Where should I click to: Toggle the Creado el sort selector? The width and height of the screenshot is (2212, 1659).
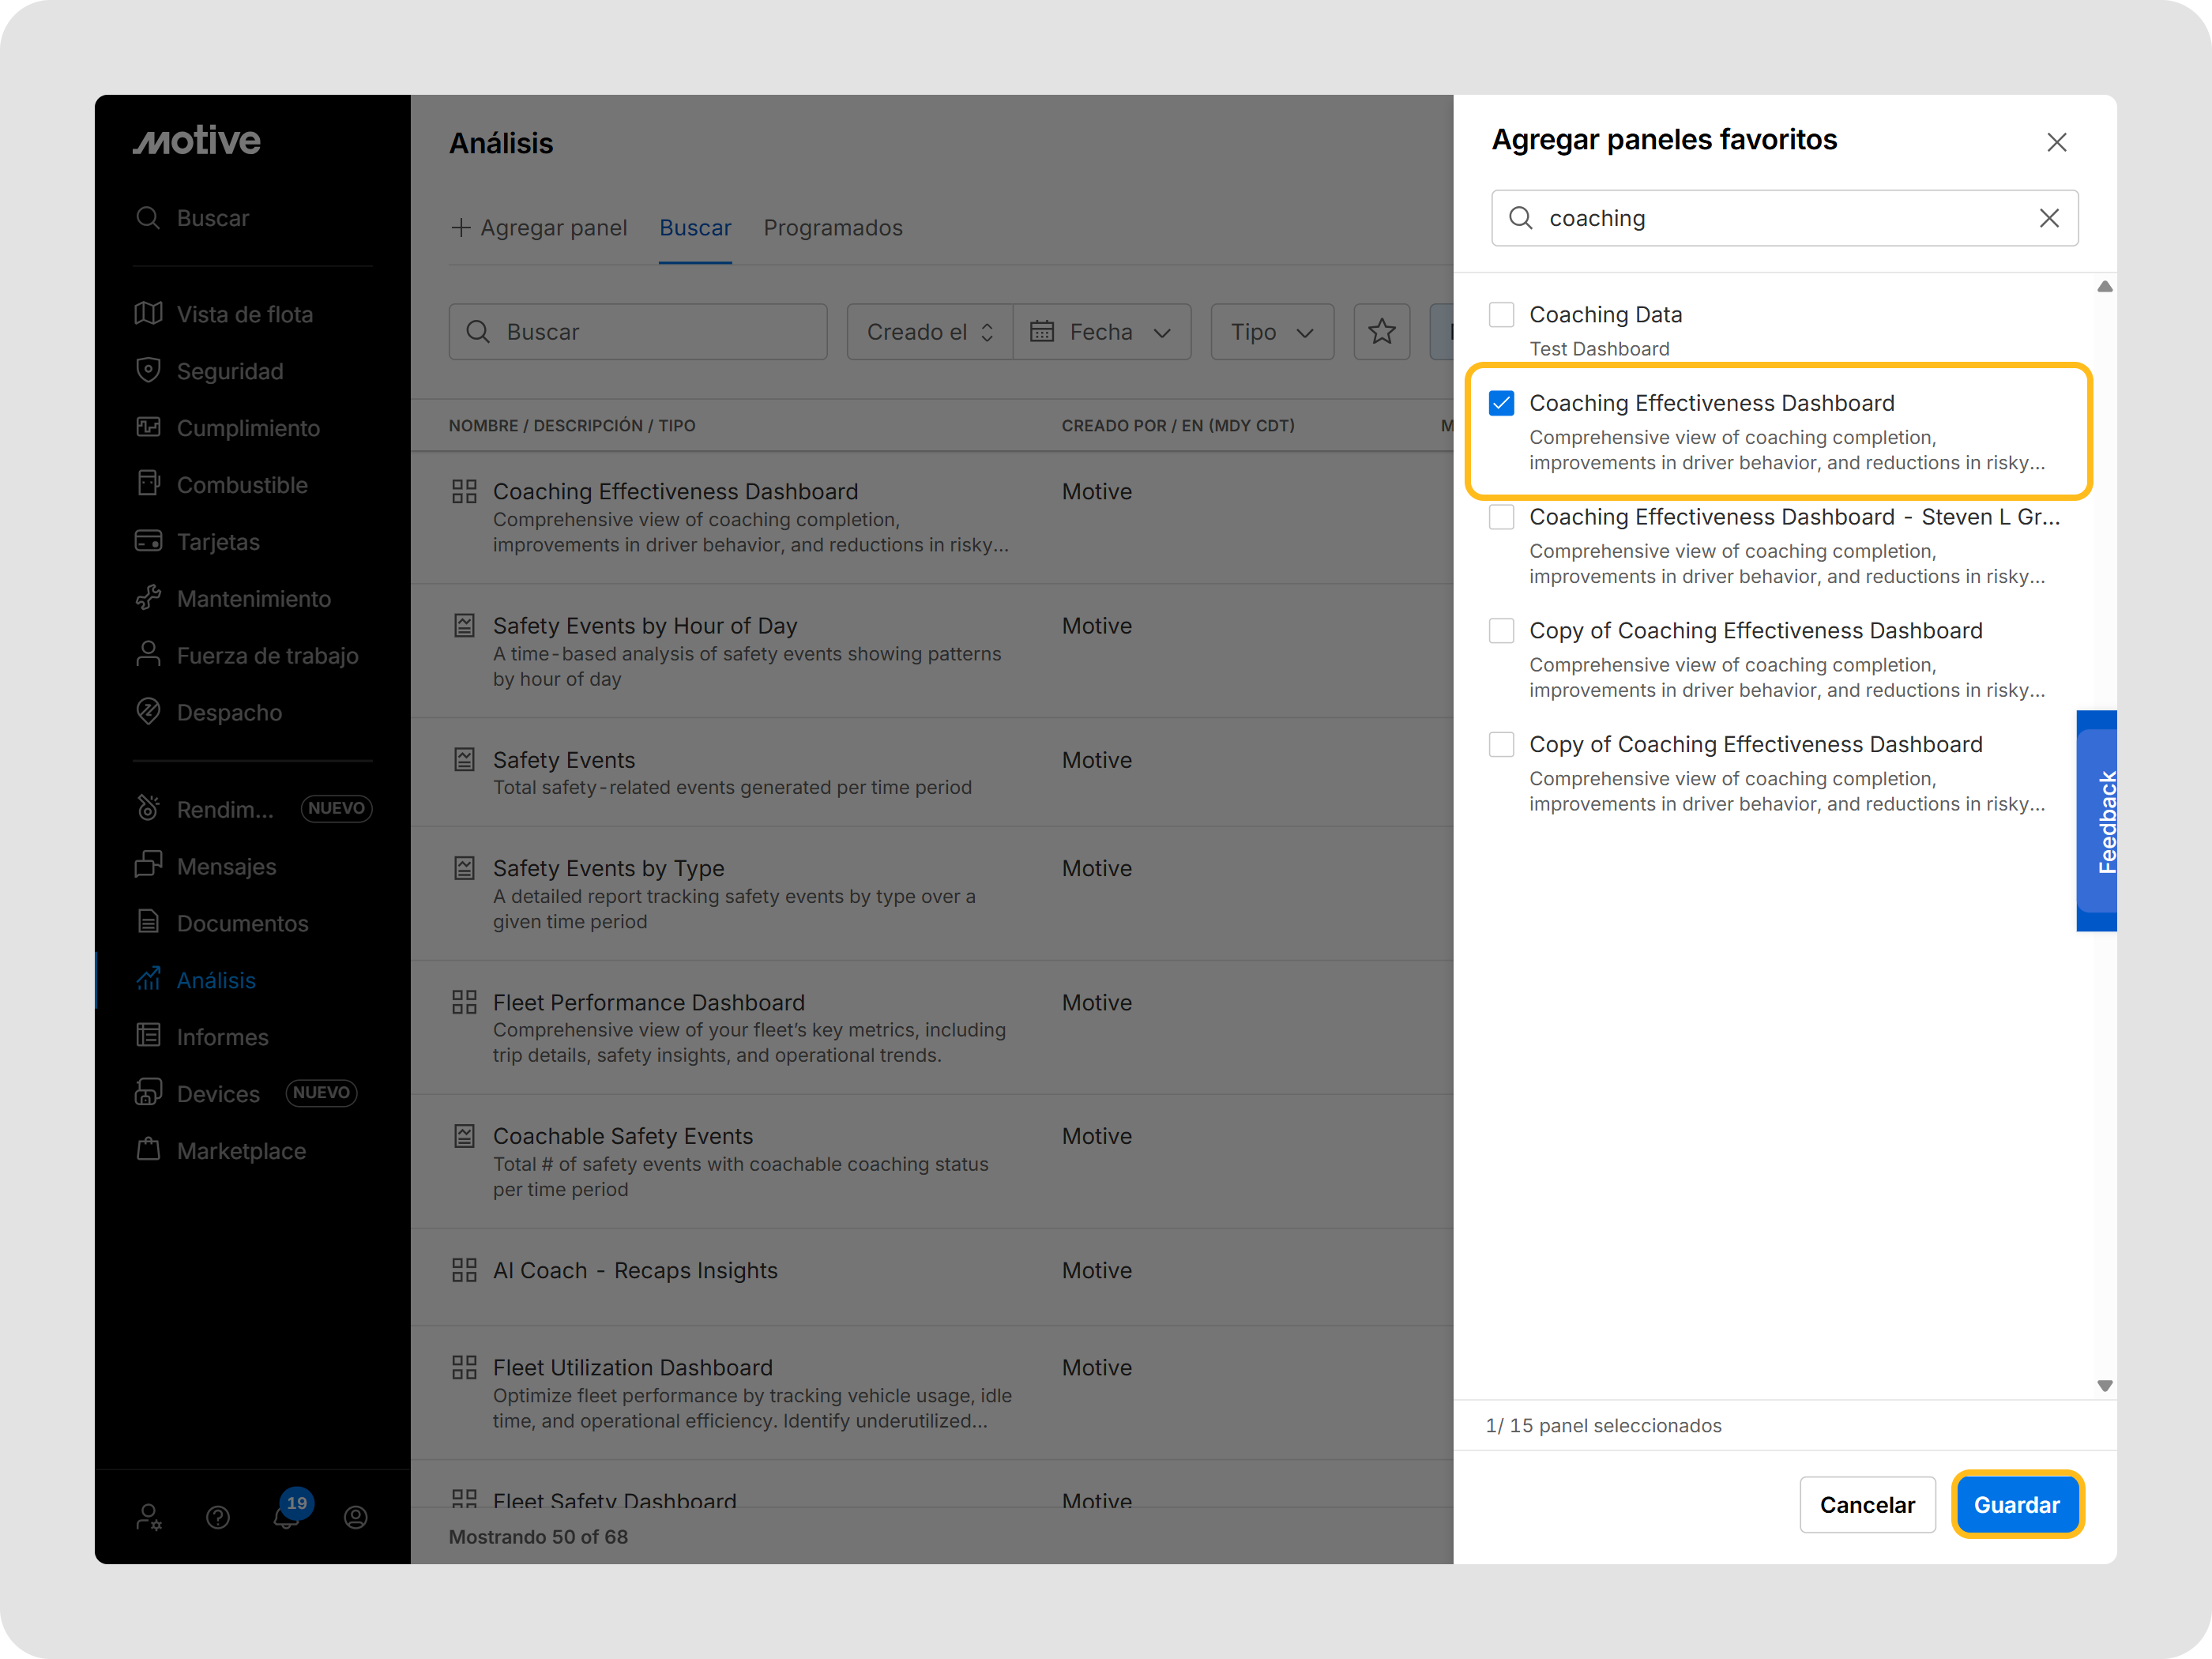(x=929, y=332)
